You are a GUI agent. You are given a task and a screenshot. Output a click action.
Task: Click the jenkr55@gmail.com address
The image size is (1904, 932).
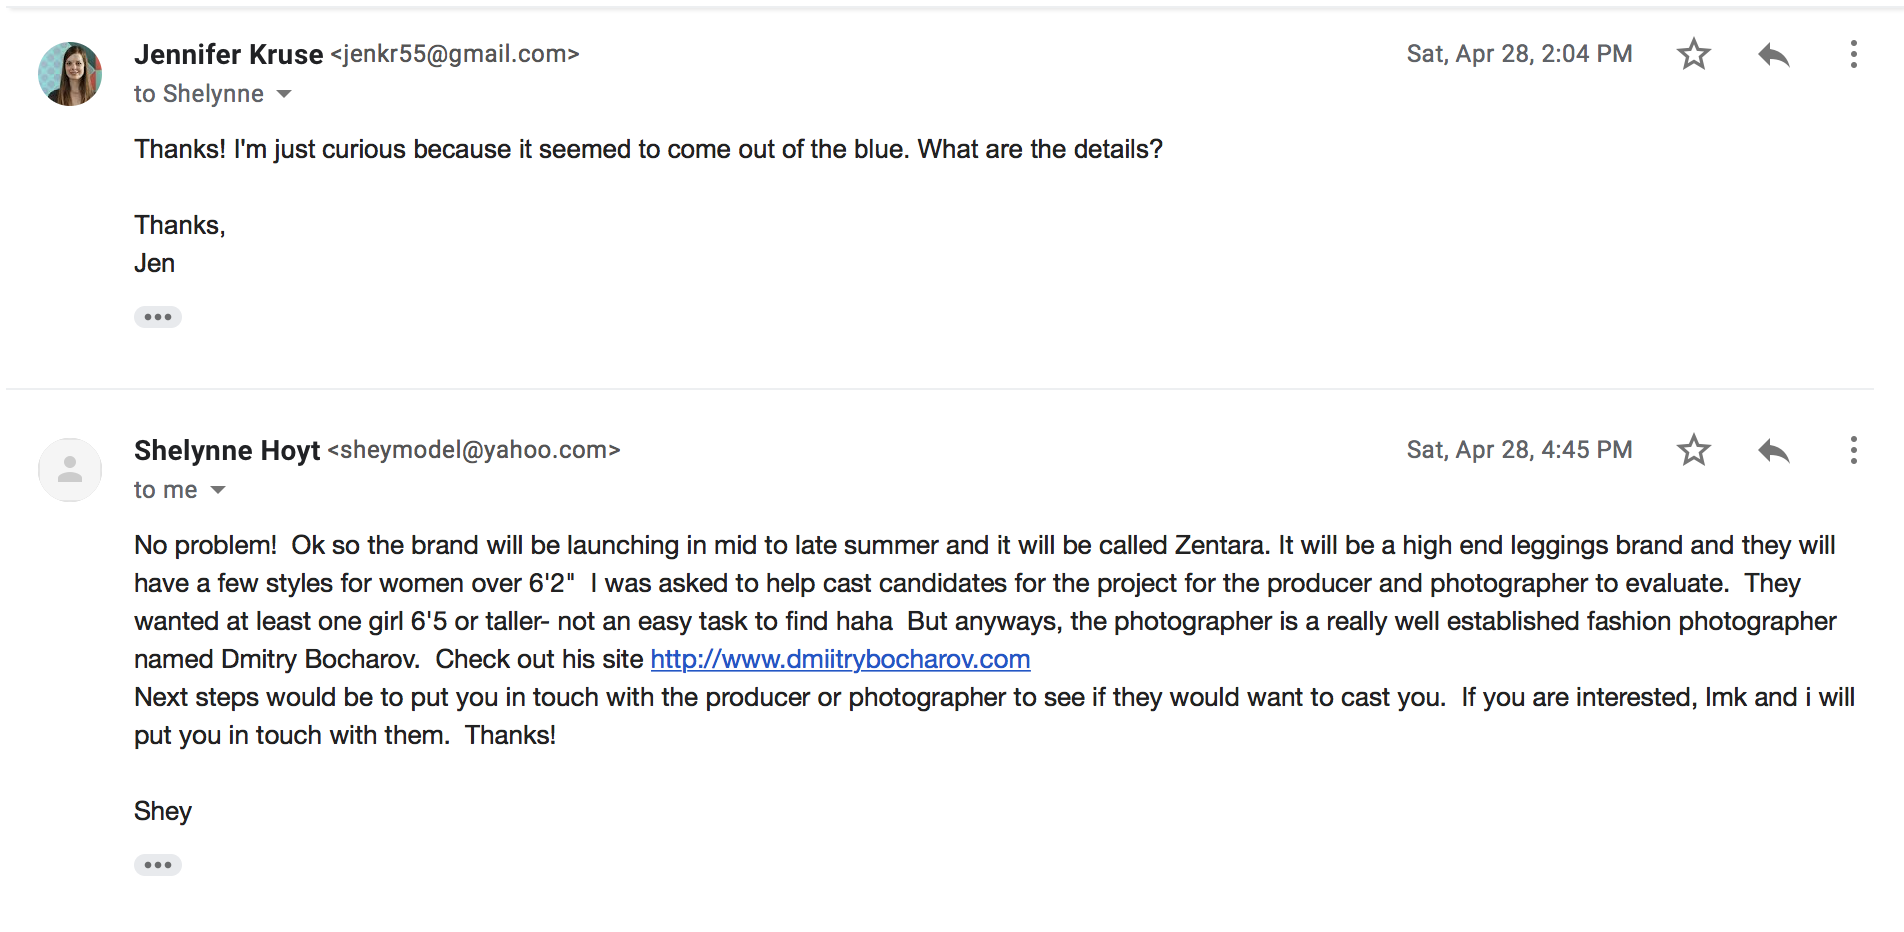[455, 54]
